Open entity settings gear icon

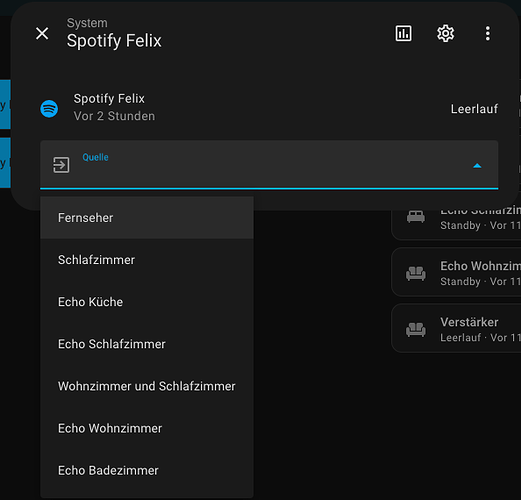pos(445,33)
